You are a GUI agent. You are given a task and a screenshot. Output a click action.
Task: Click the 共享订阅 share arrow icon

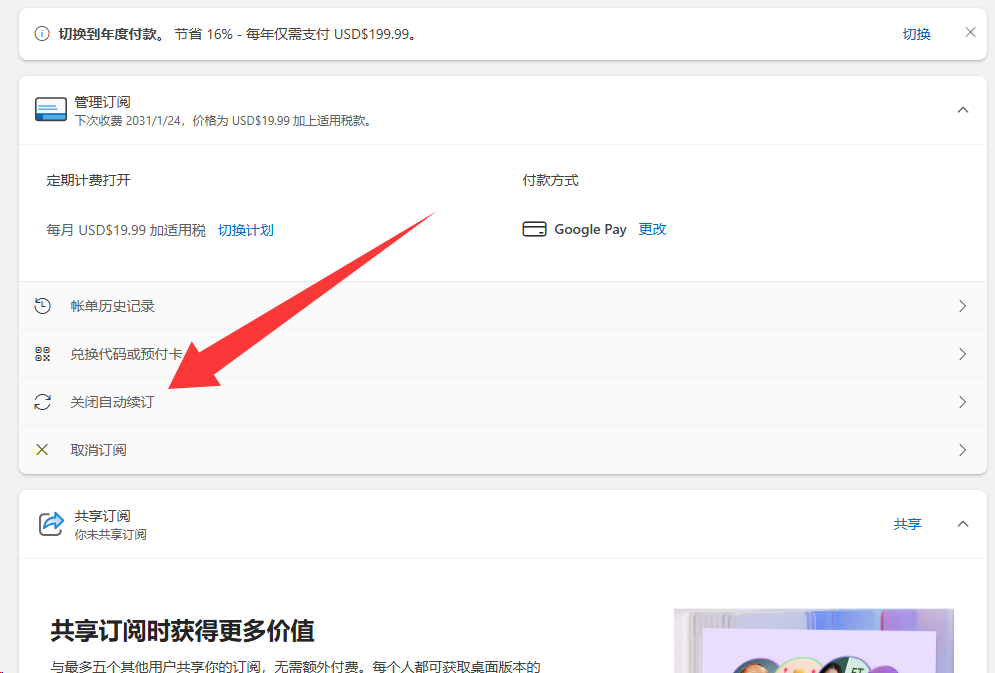coord(51,524)
